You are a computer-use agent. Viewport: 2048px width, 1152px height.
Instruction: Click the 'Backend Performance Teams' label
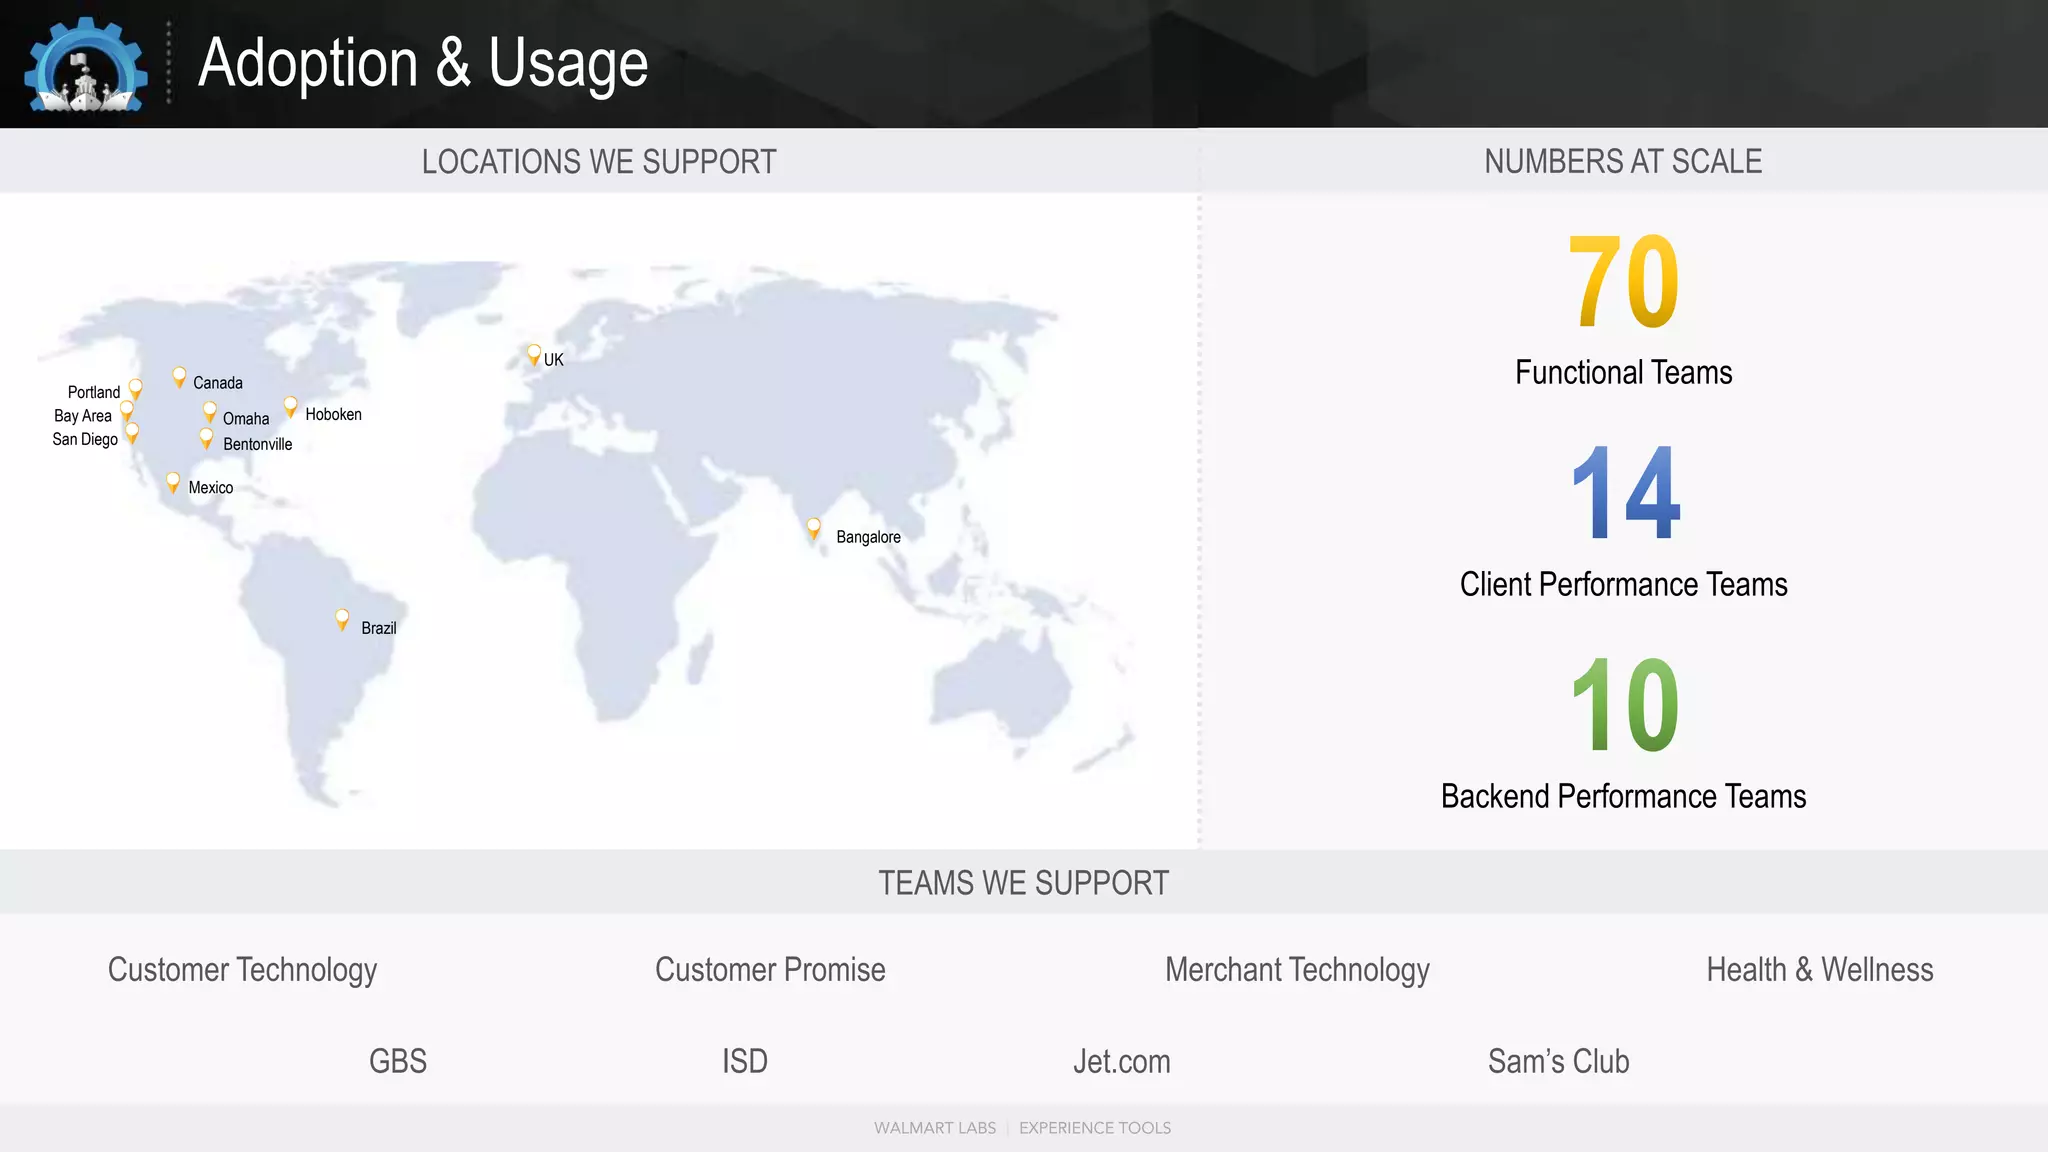click(x=1624, y=796)
